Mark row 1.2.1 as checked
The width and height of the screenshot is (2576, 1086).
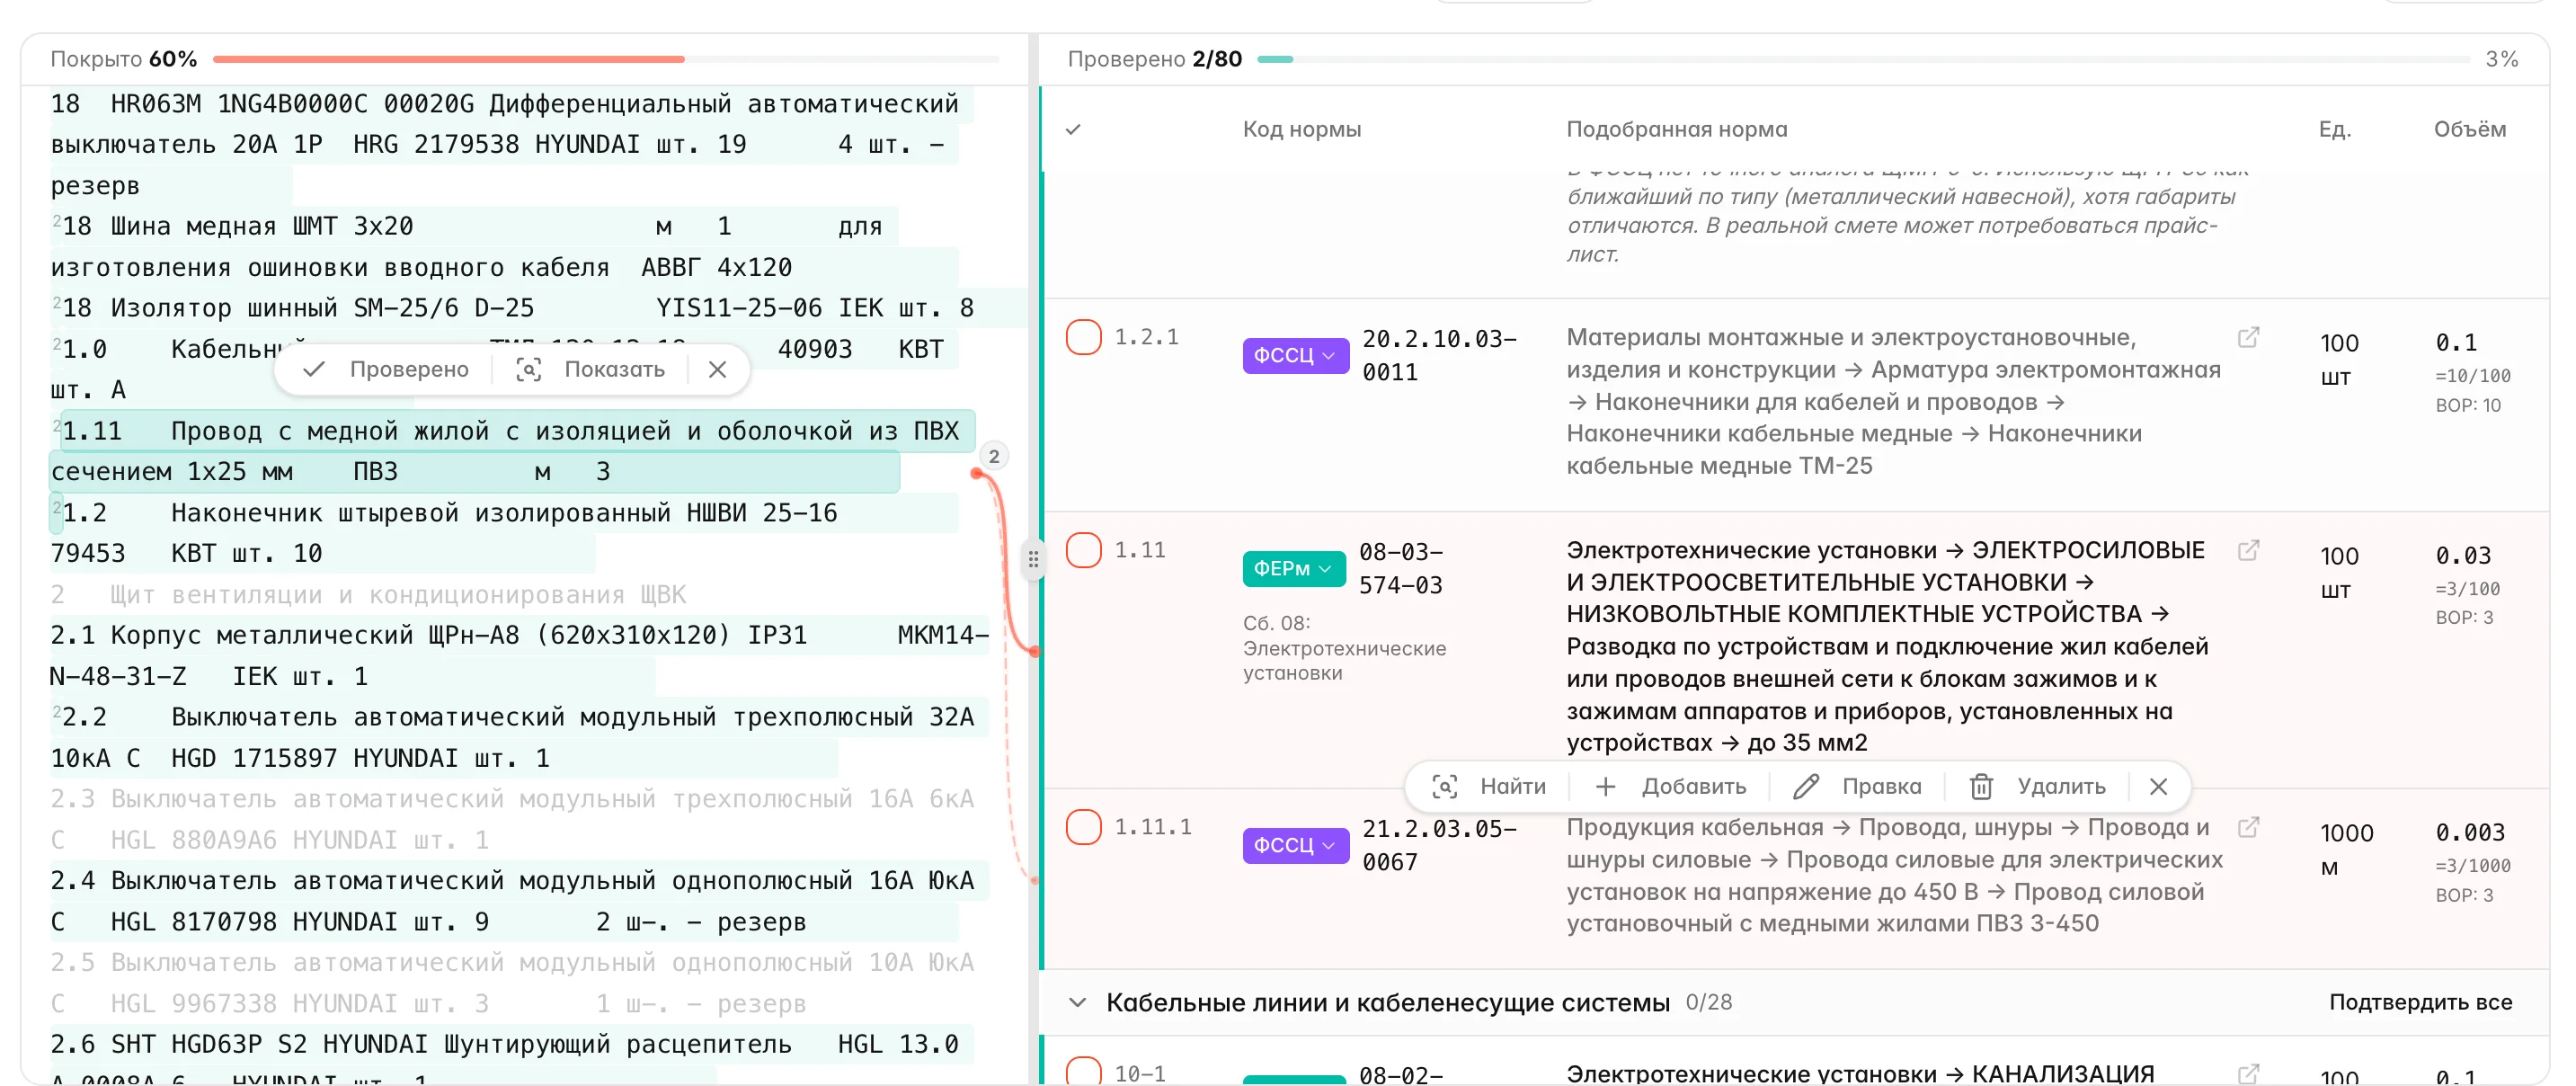(1084, 337)
